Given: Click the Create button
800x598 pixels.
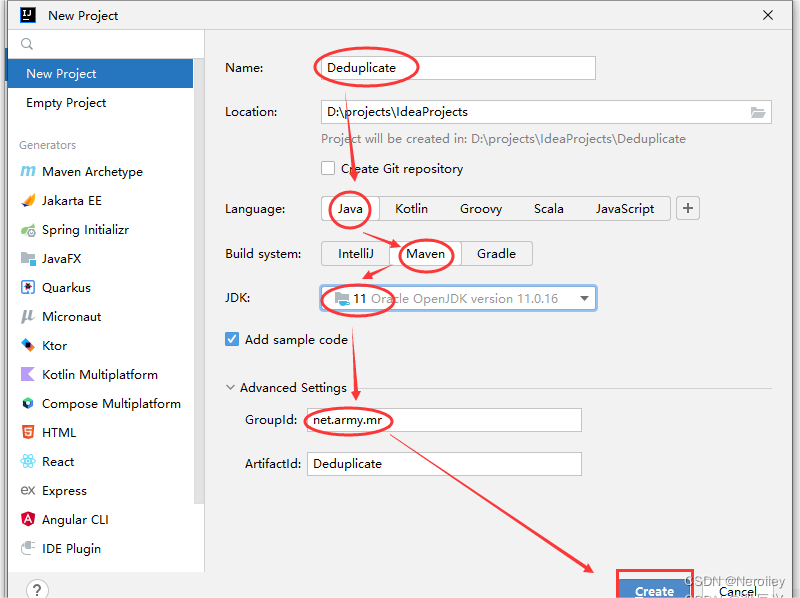Looking at the screenshot, I should point(654,587).
